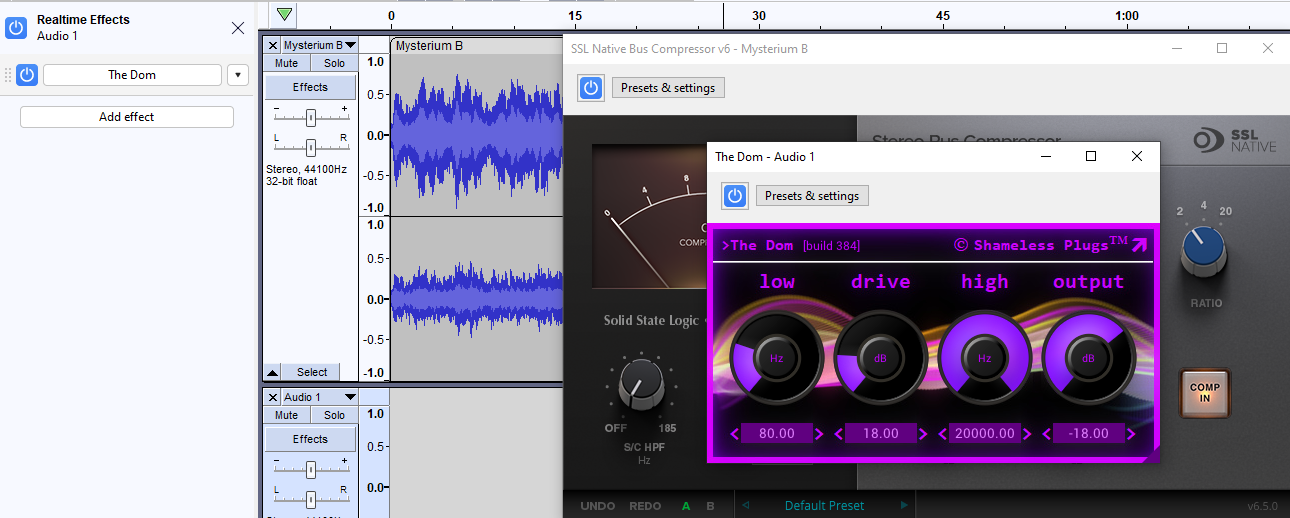Expand the dropdown arrow beside The Dom

pyautogui.click(x=238, y=75)
